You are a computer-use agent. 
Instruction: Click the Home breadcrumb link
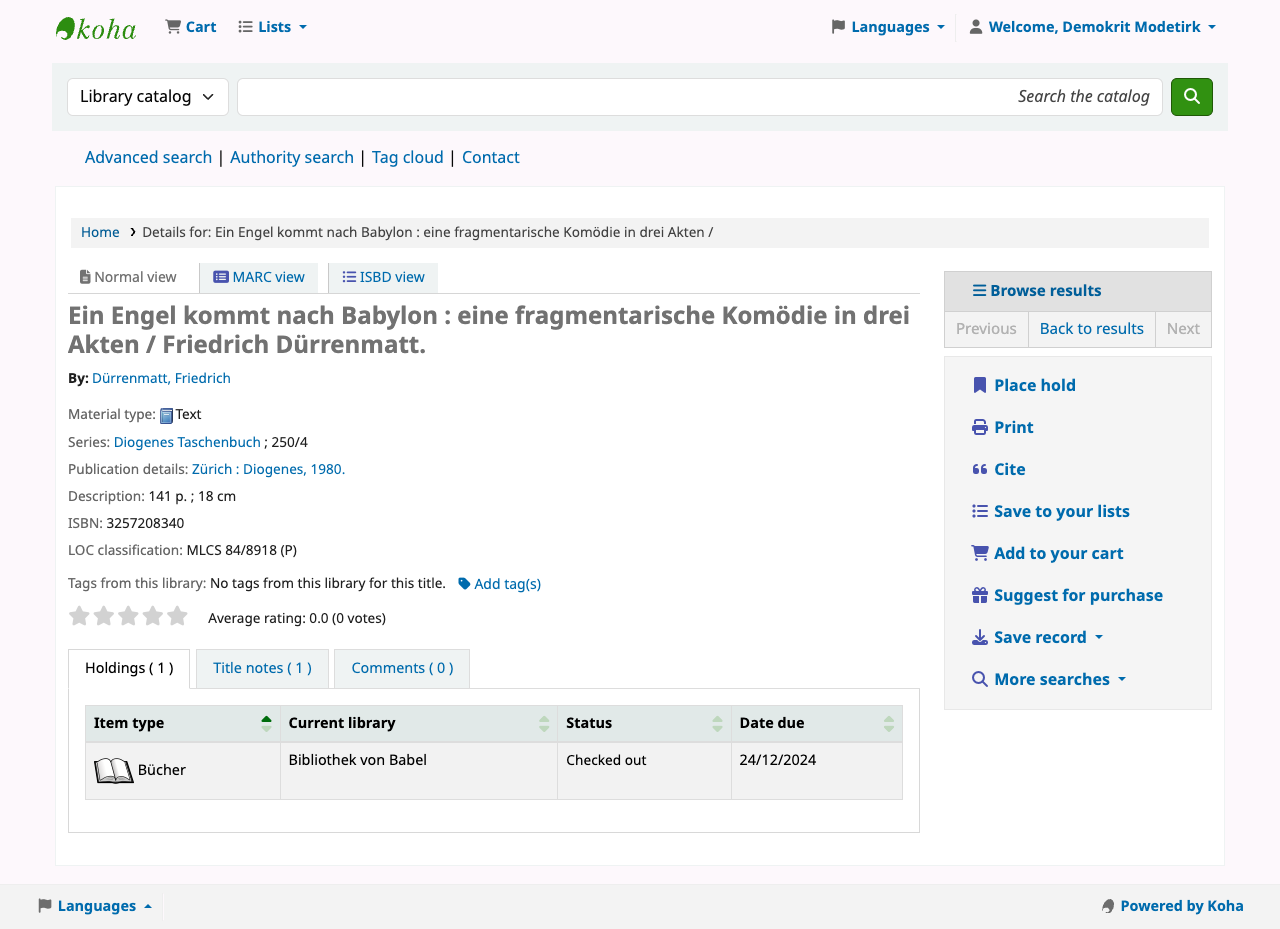coord(100,233)
